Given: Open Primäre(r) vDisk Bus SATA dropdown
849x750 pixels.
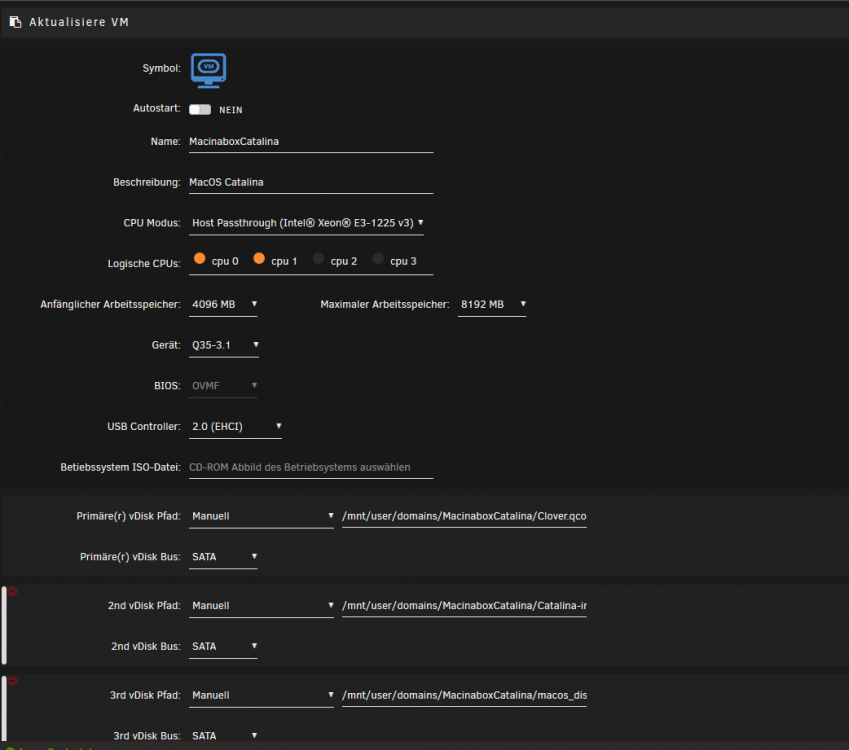Looking at the screenshot, I should pyautogui.click(x=223, y=557).
